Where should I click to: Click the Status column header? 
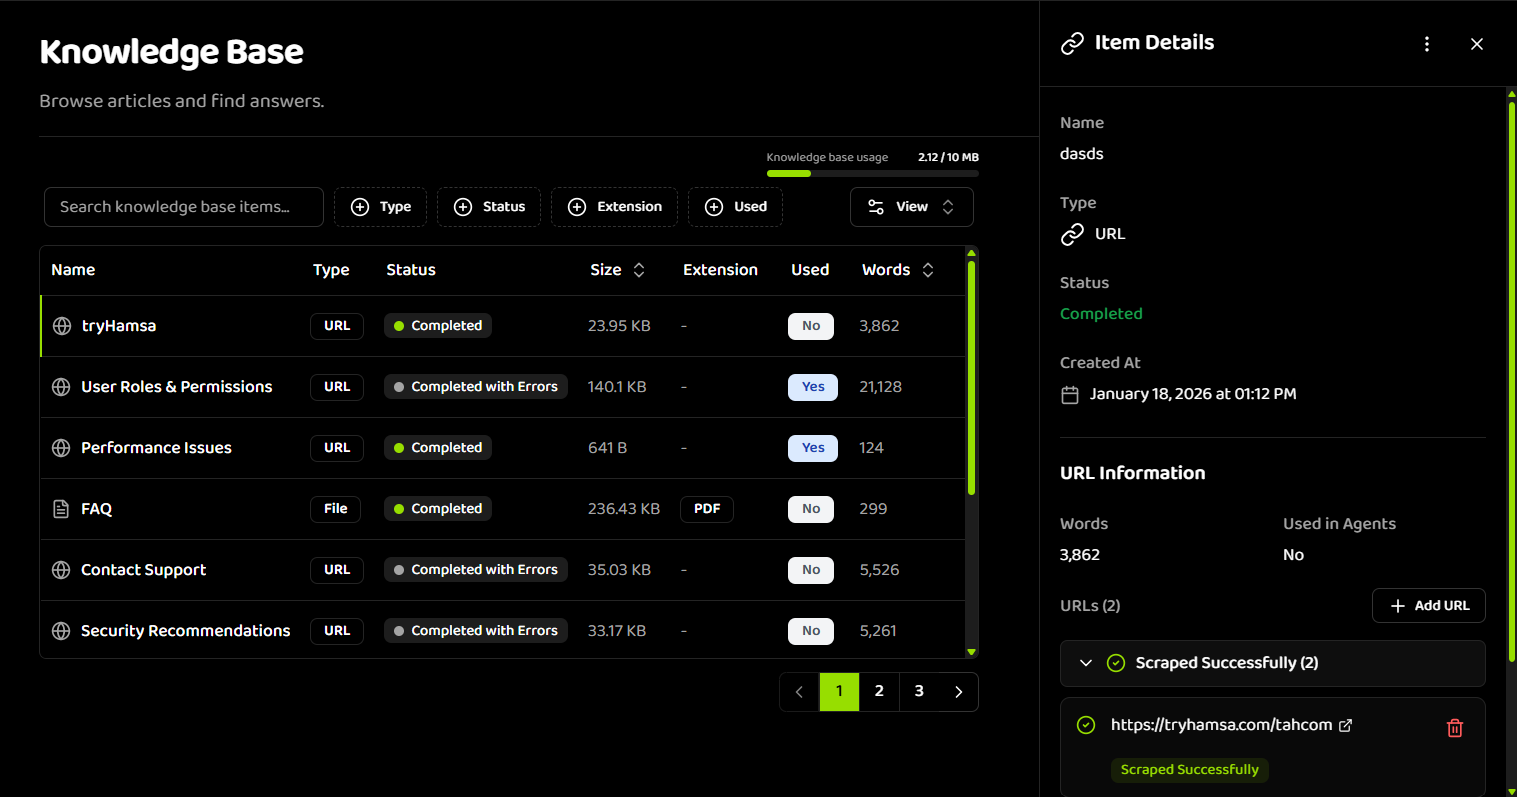[x=411, y=270]
